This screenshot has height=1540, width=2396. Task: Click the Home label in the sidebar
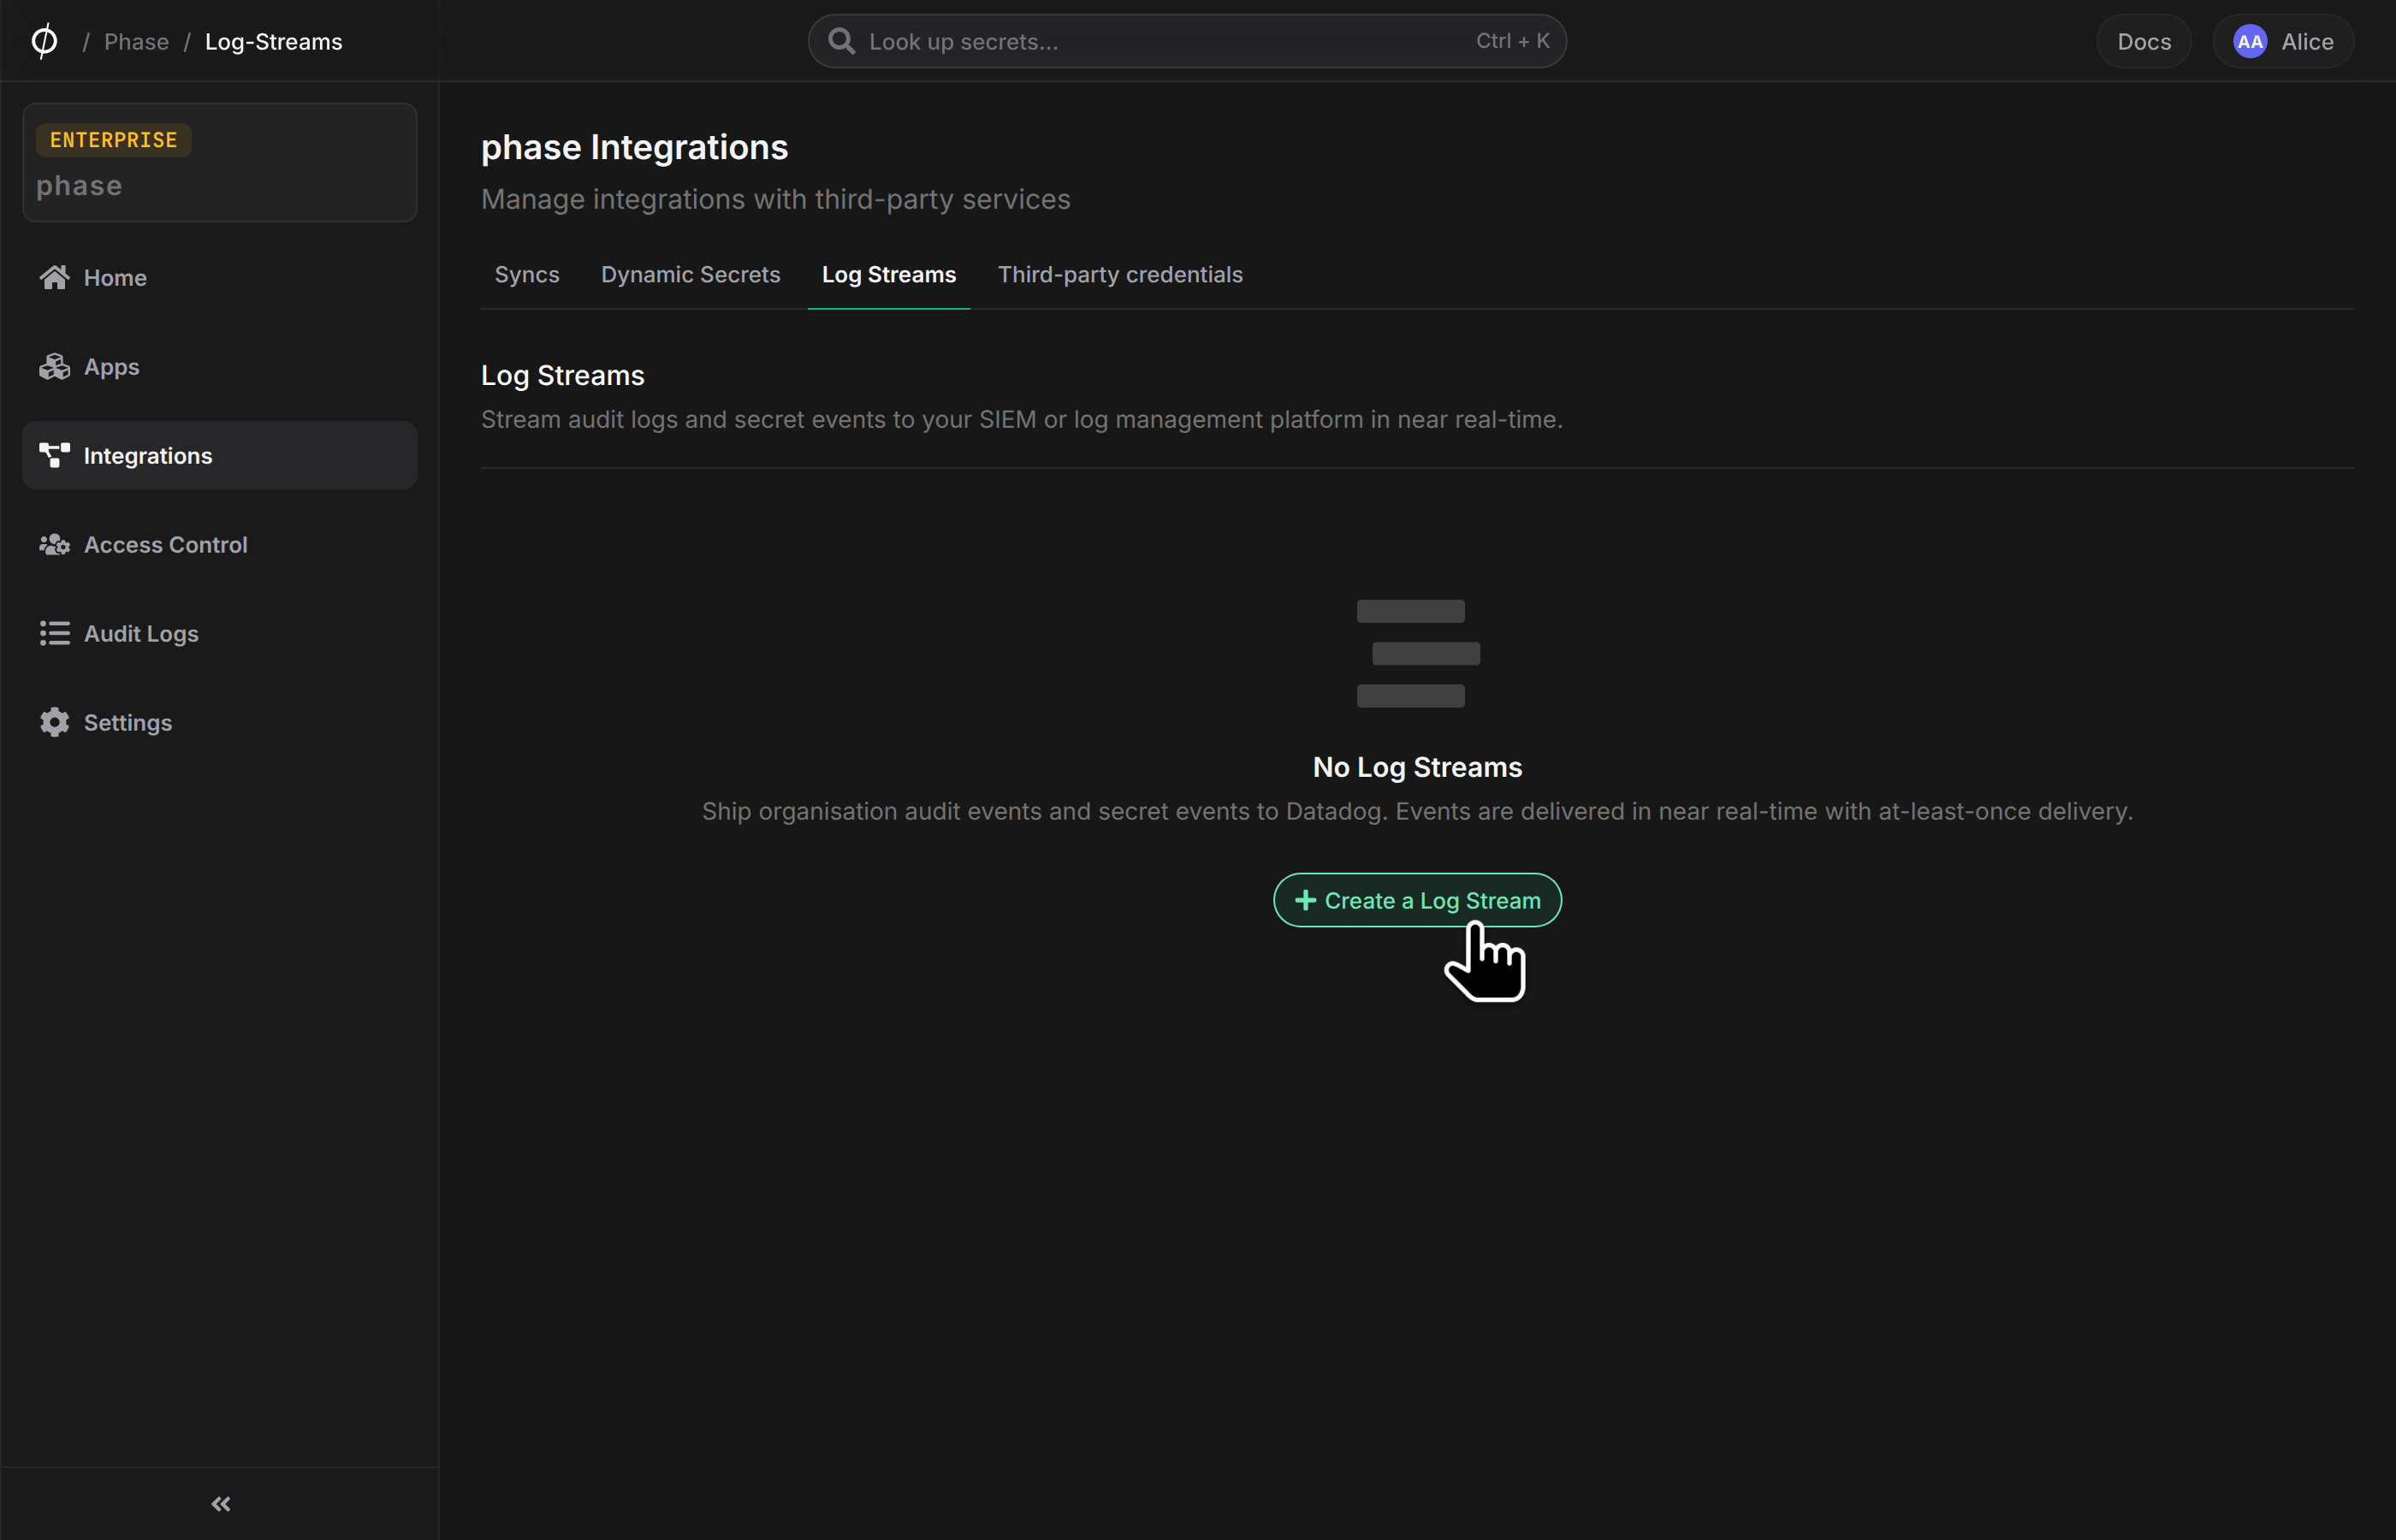tap(115, 278)
